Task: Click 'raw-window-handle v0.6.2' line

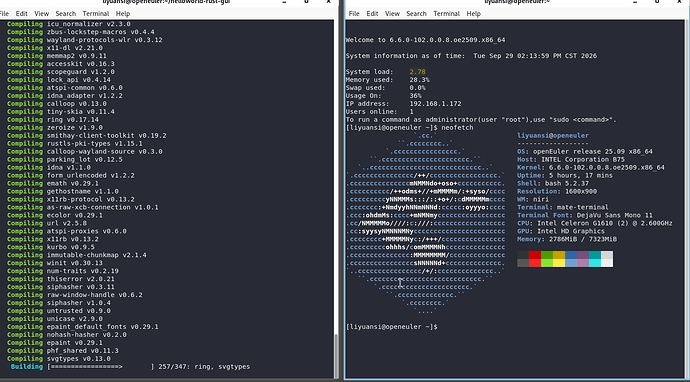Action: [x=75, y=295]
